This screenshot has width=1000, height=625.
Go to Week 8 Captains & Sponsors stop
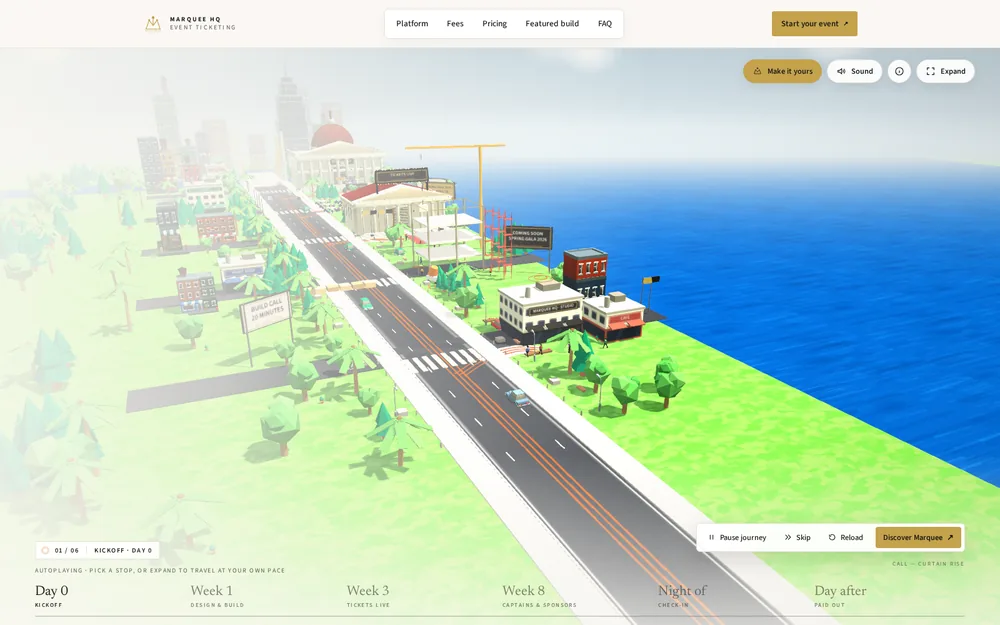tap(539, 596)
